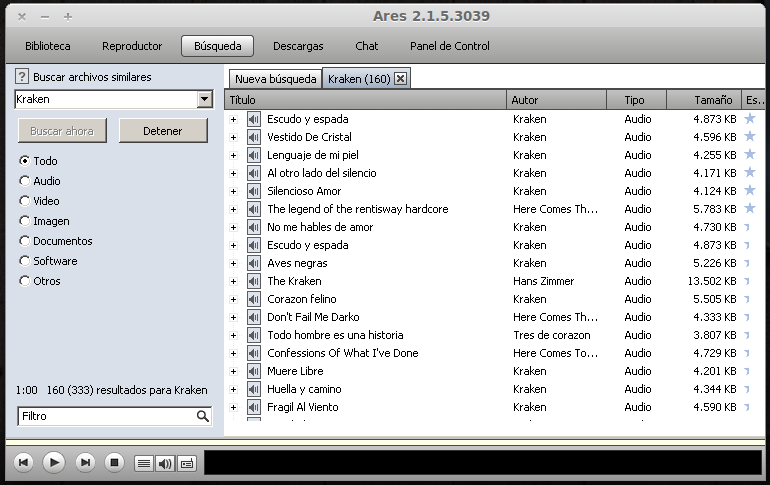Screen dimensions: 770x485
Task: Select the Hans Zimmer author cell
Action: 544,281
